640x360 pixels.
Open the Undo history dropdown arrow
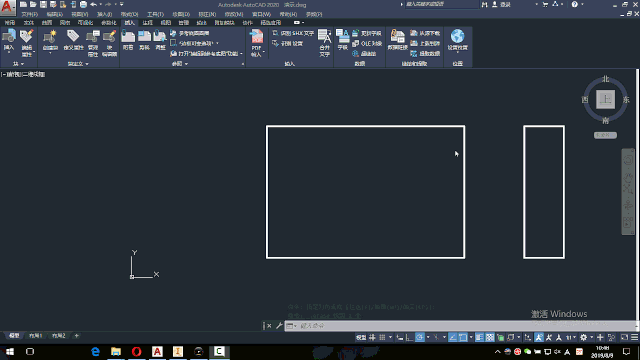(100, 4)
